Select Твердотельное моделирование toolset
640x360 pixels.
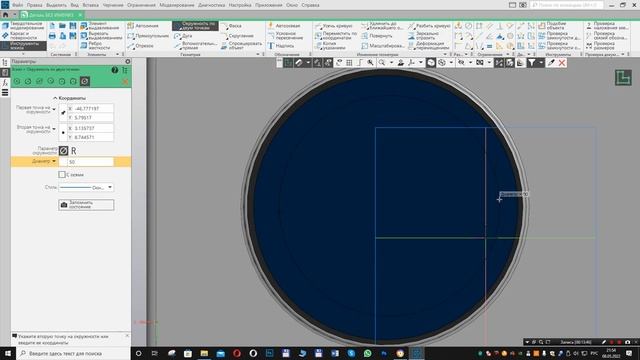coord(24,26)
